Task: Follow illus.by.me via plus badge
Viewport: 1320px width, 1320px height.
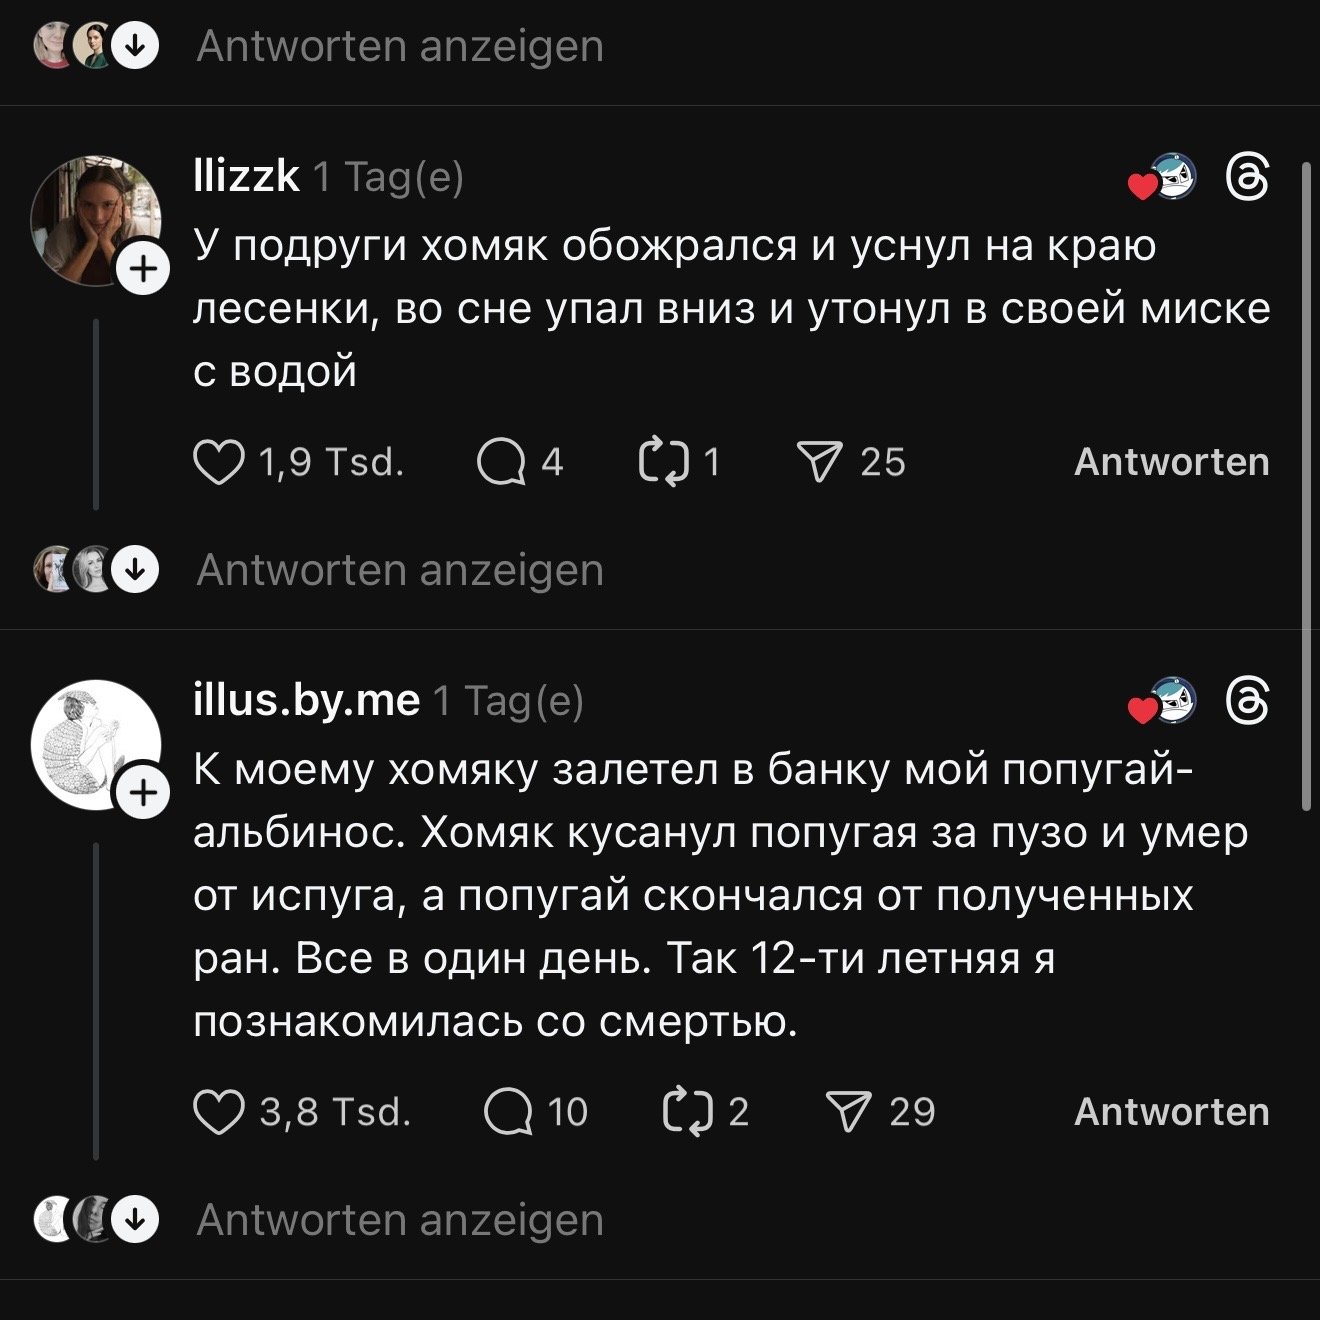Action: pos(144,793)
